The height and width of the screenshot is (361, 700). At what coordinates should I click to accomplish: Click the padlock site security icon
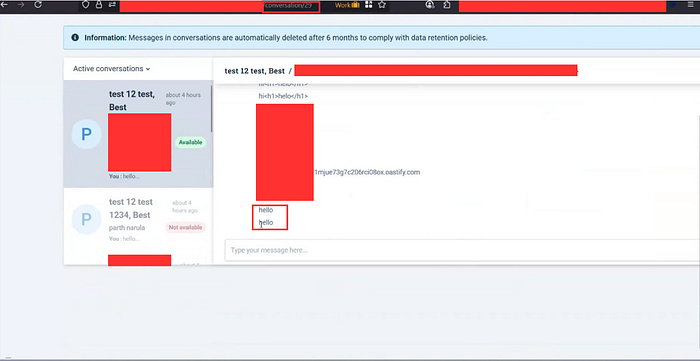[99, 4]
